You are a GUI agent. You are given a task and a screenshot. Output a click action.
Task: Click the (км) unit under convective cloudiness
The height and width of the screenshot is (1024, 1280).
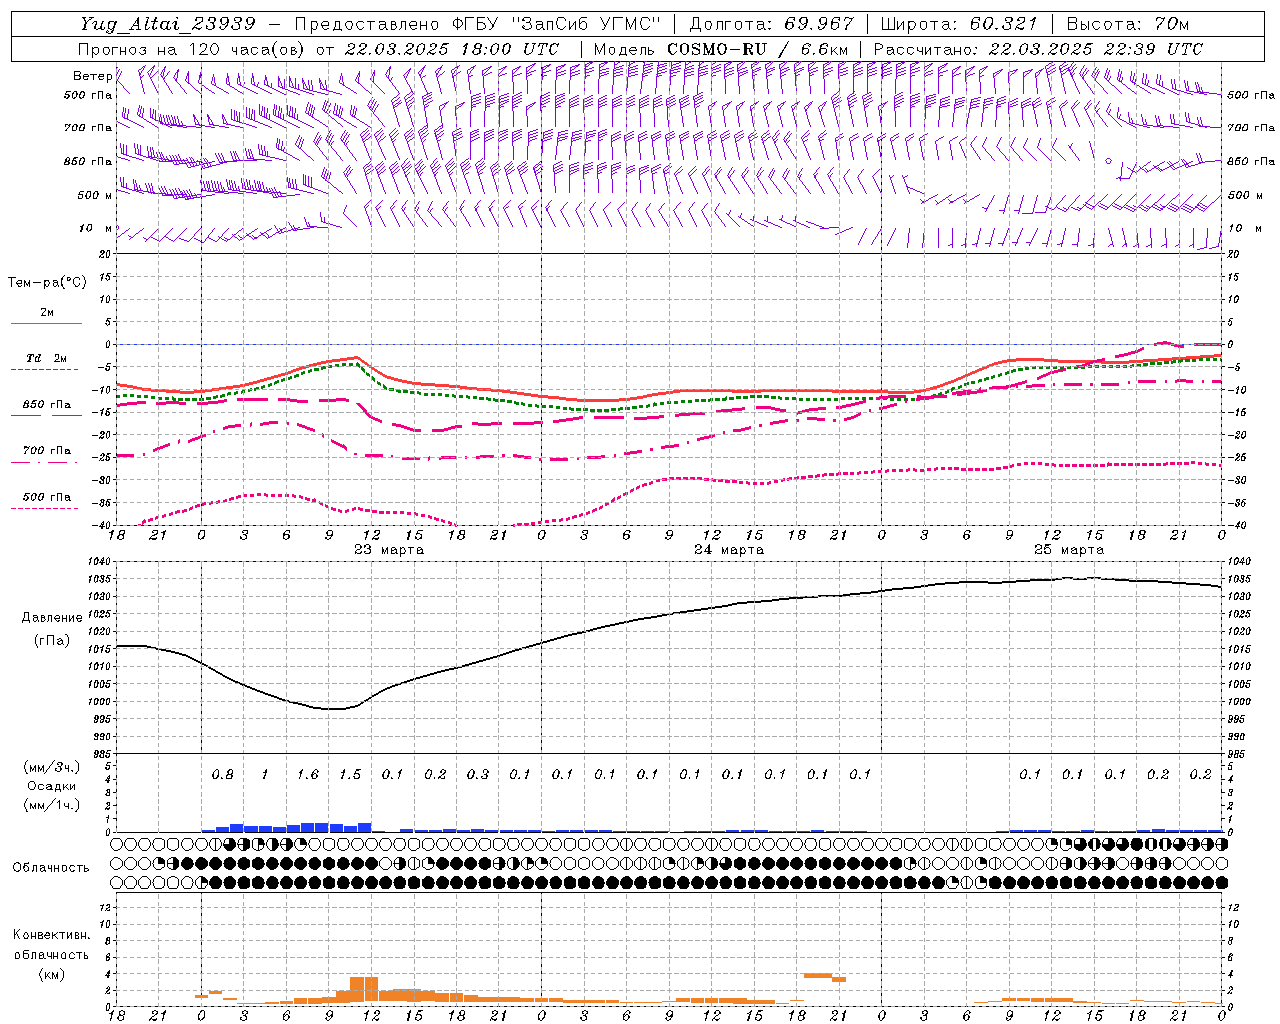click(x=51, y=974)
